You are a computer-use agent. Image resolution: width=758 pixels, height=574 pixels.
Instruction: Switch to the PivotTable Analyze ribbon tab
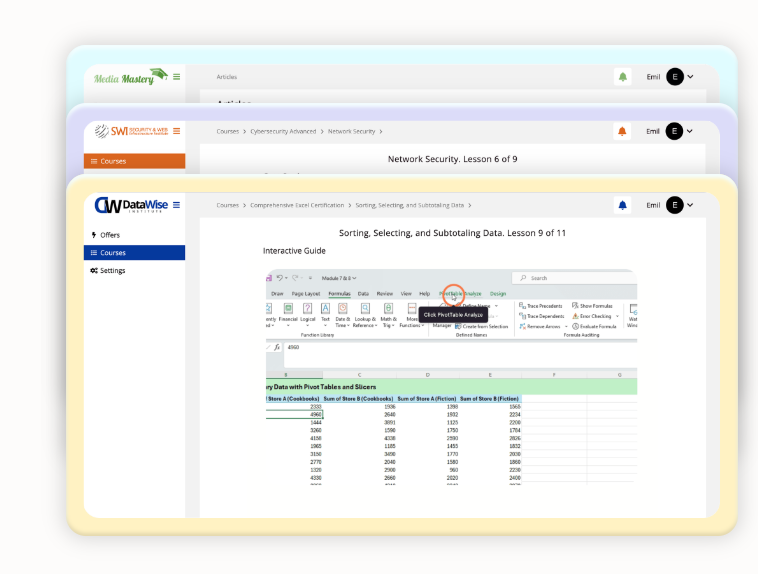tap(460, 294)
